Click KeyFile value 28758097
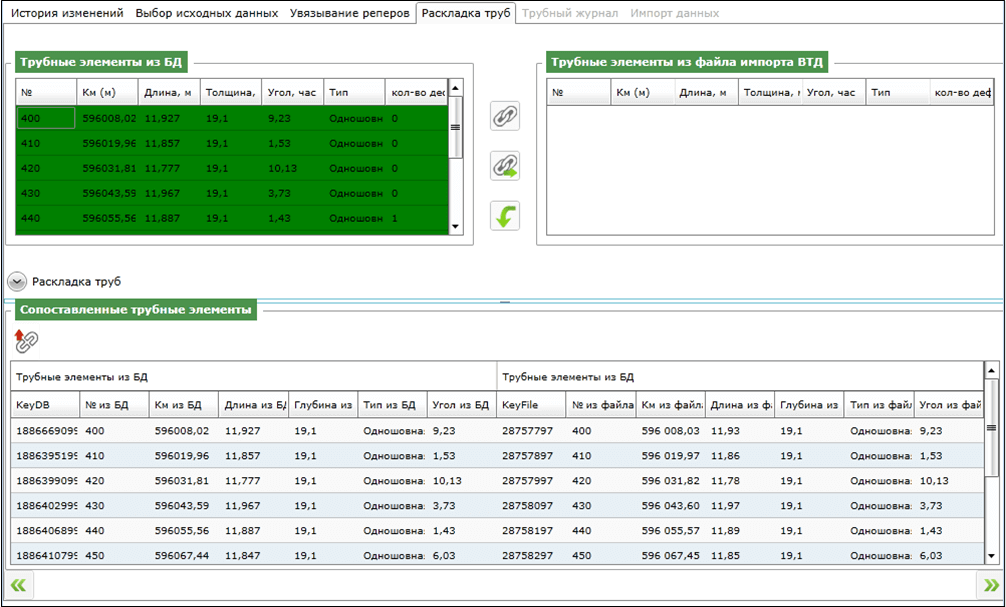Viewport: 1006px width, 607px height. click(x=527, y=506)
